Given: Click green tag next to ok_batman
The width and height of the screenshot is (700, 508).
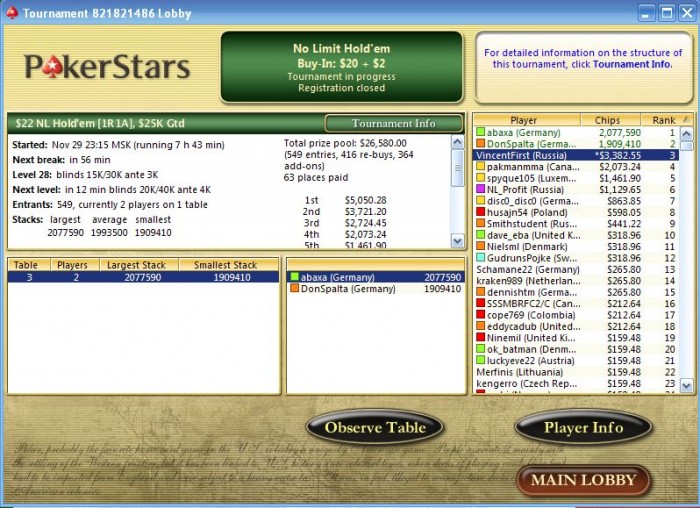Looking at the screenshot, I should coord(481,349).
